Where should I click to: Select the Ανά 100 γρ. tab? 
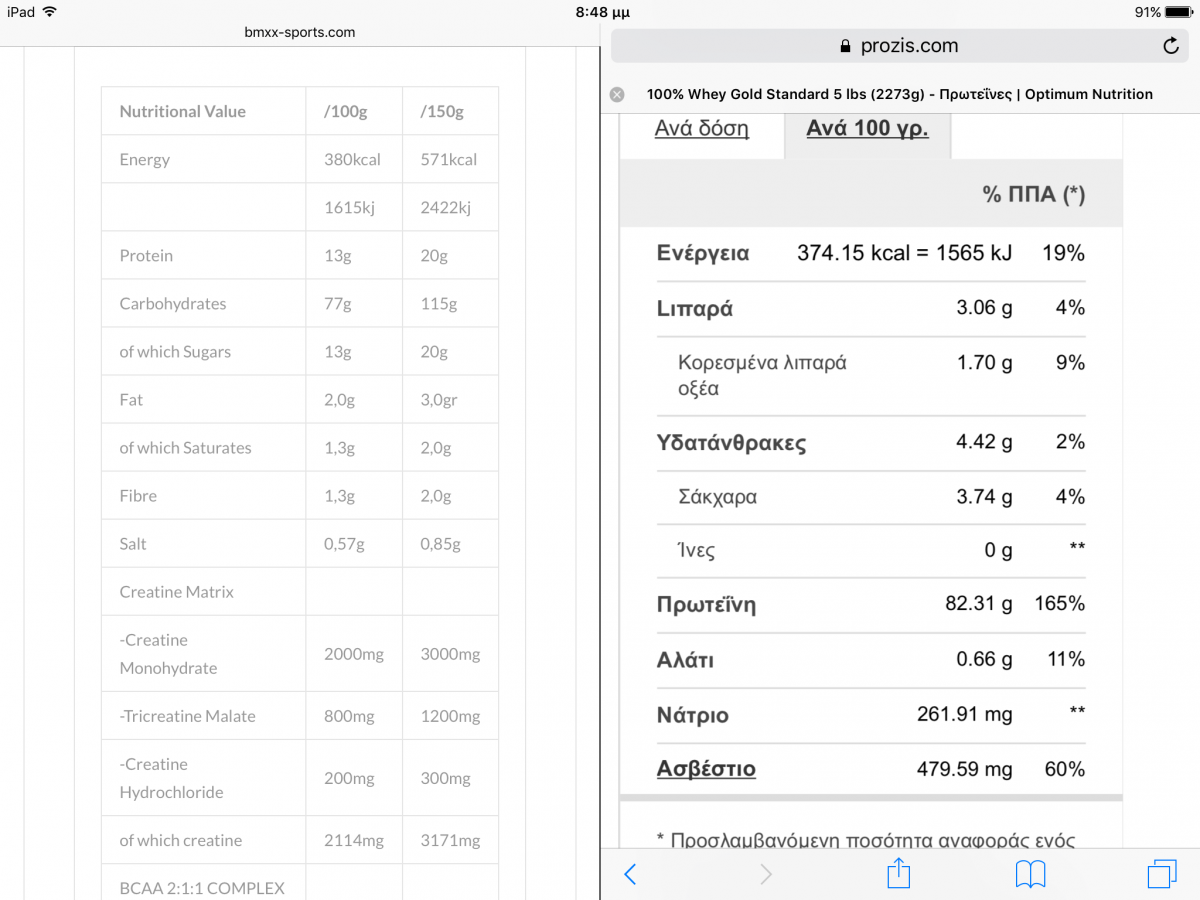867,129
